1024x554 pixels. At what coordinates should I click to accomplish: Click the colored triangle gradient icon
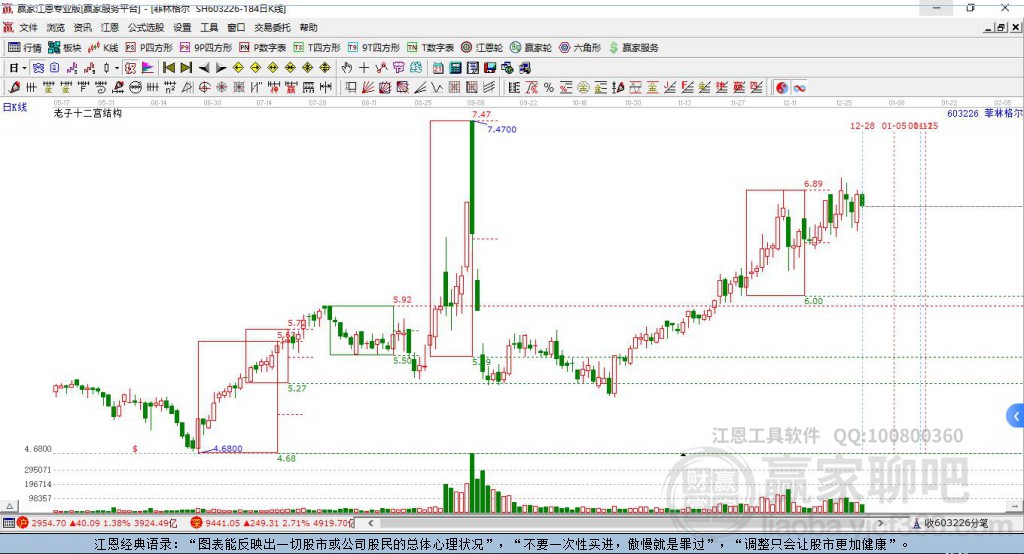click(x=148, y=68)
